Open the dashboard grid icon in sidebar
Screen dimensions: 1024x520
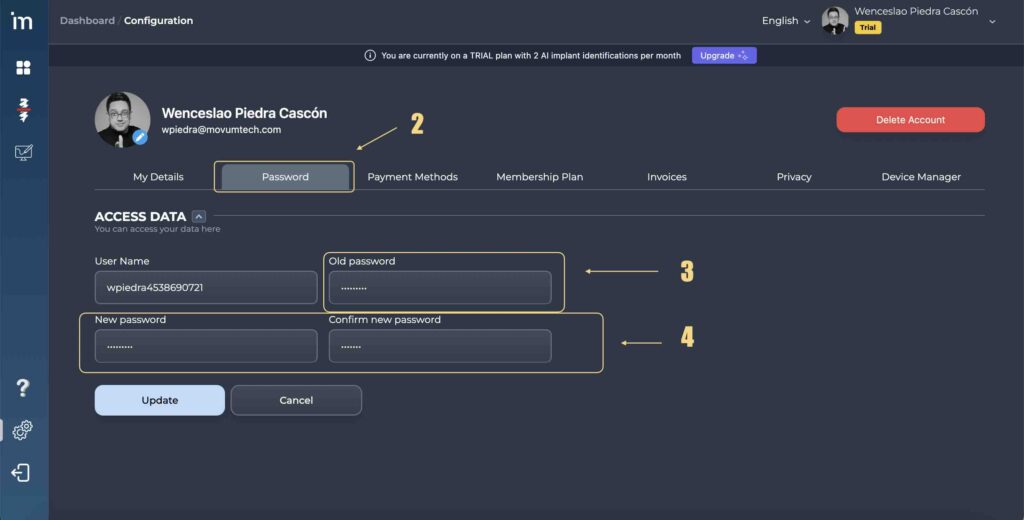tap(23, 68)
